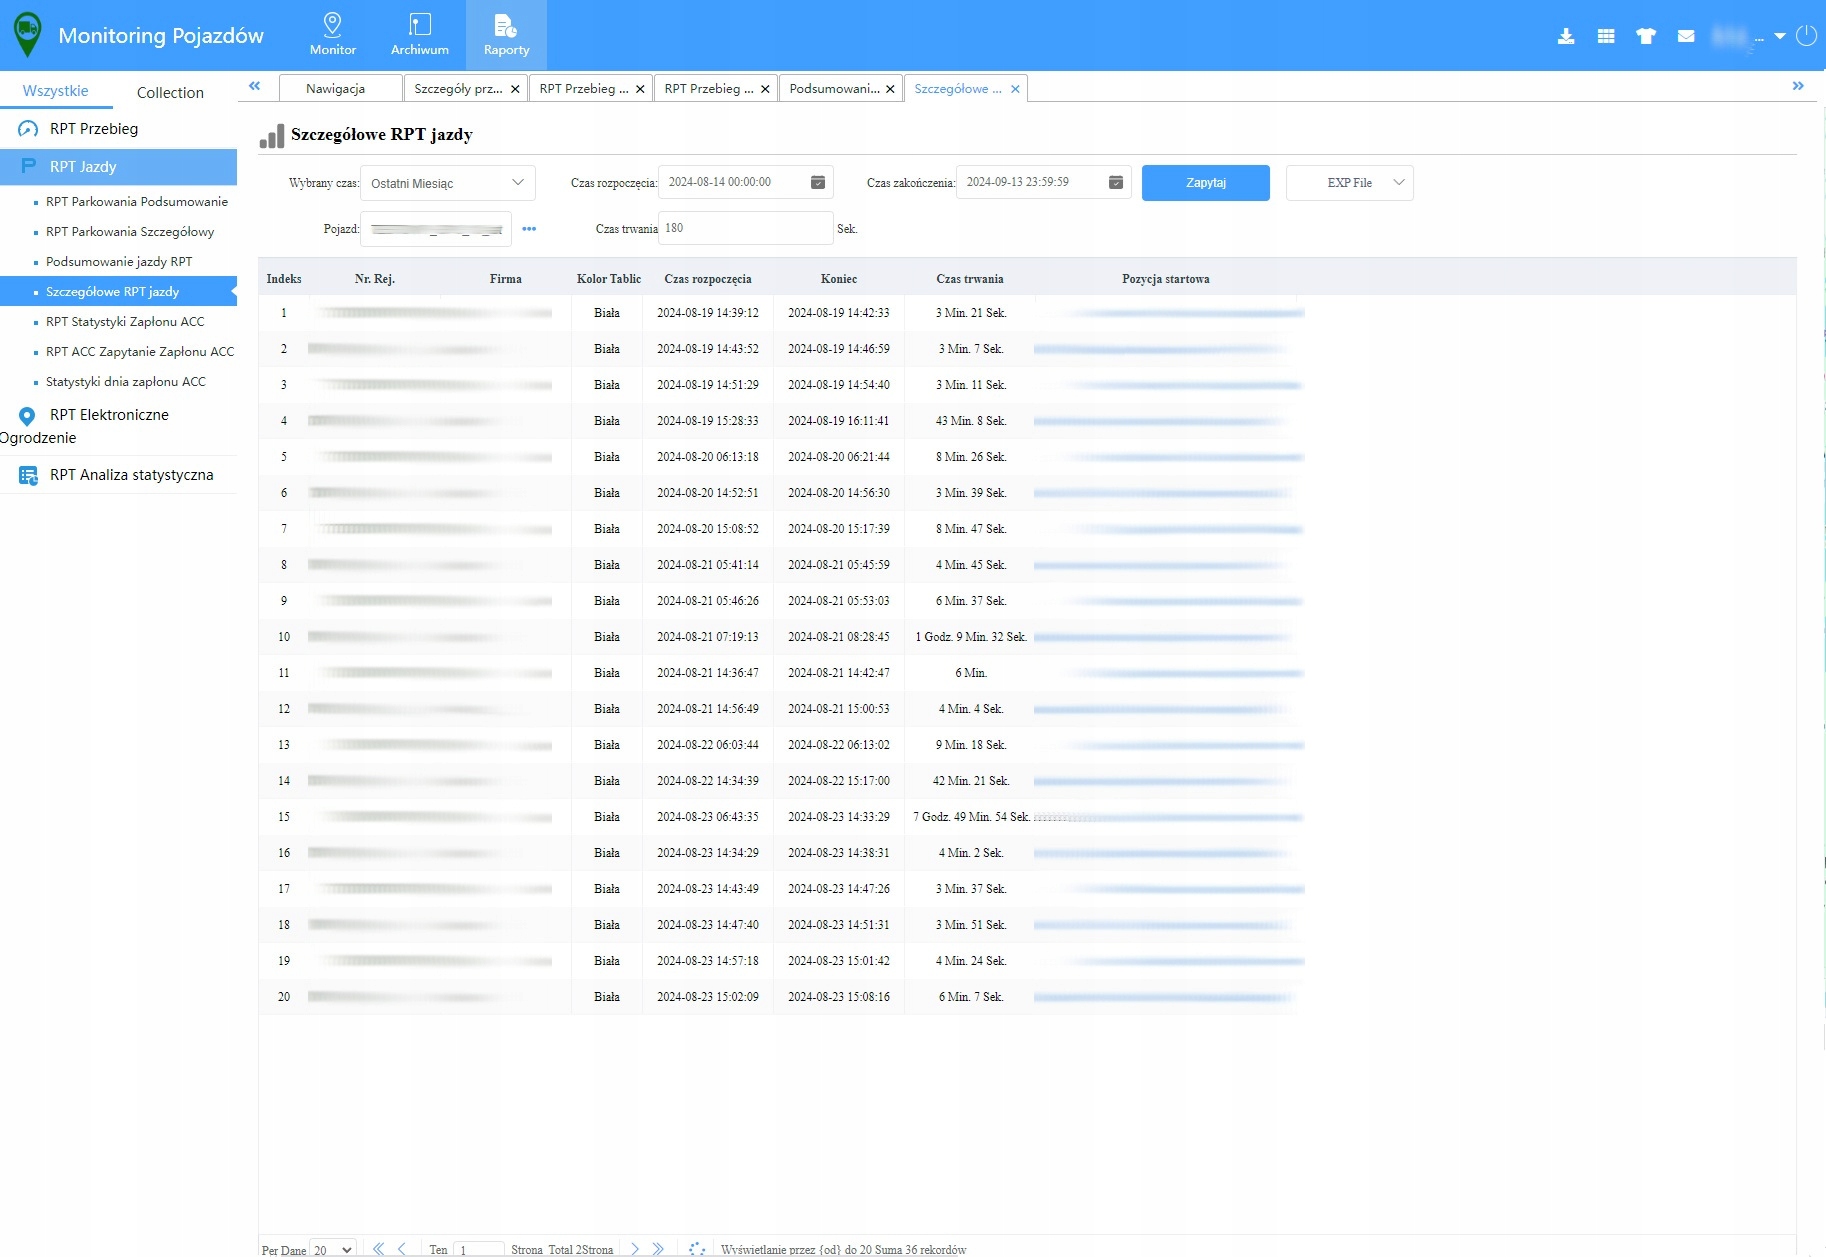This screenshot has height=1257, width=1826.
Task: Click the download icon in the header
Action: [x=1566, y=36]
